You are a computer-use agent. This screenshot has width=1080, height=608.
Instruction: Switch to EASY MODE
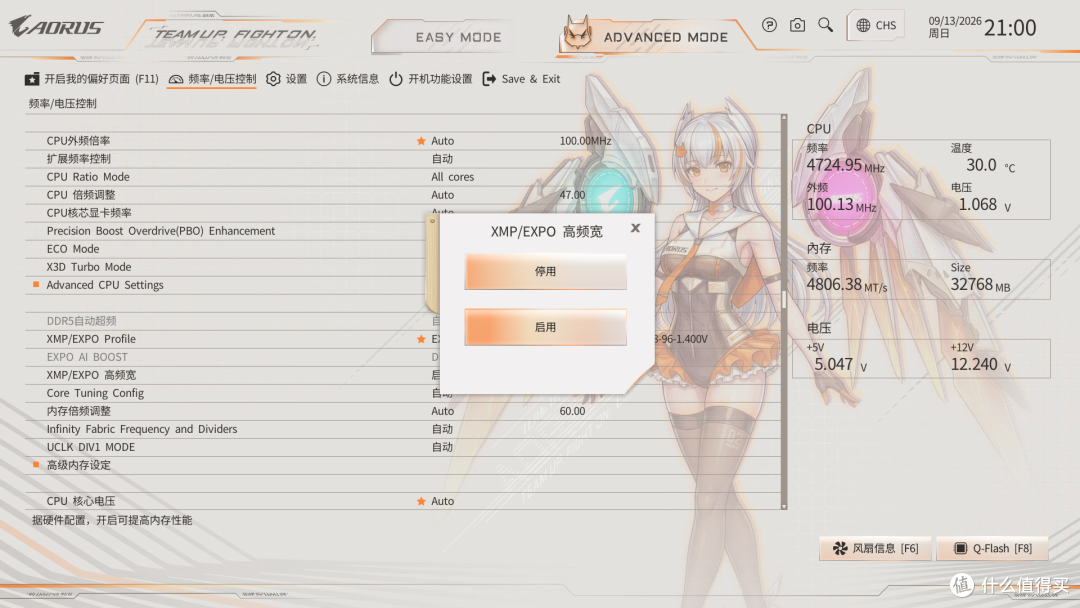tap(458, 37)
